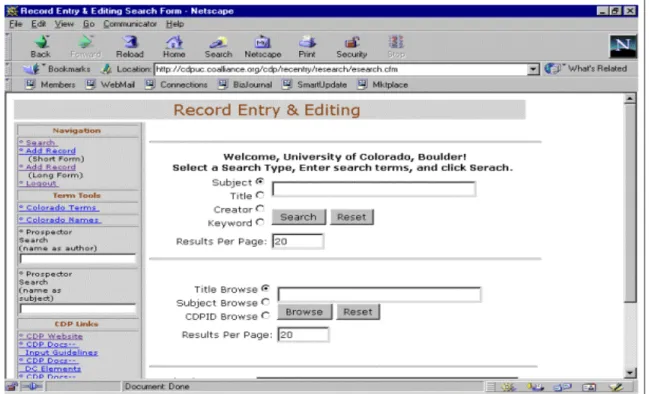Click the location page proxy icon
The height and width of the screenshot is (394, 649).
pyautogui.click(x=106, y=69)
